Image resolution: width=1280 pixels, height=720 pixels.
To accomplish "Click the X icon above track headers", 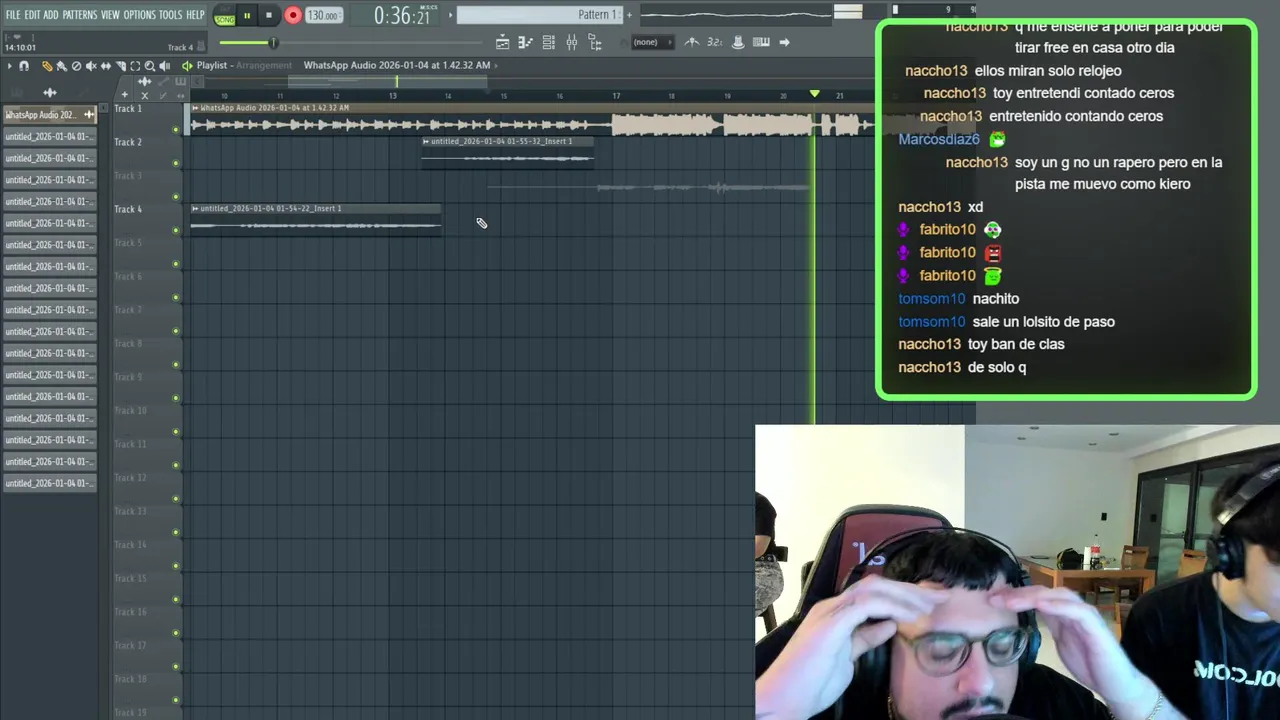I will tap(144, 95).
